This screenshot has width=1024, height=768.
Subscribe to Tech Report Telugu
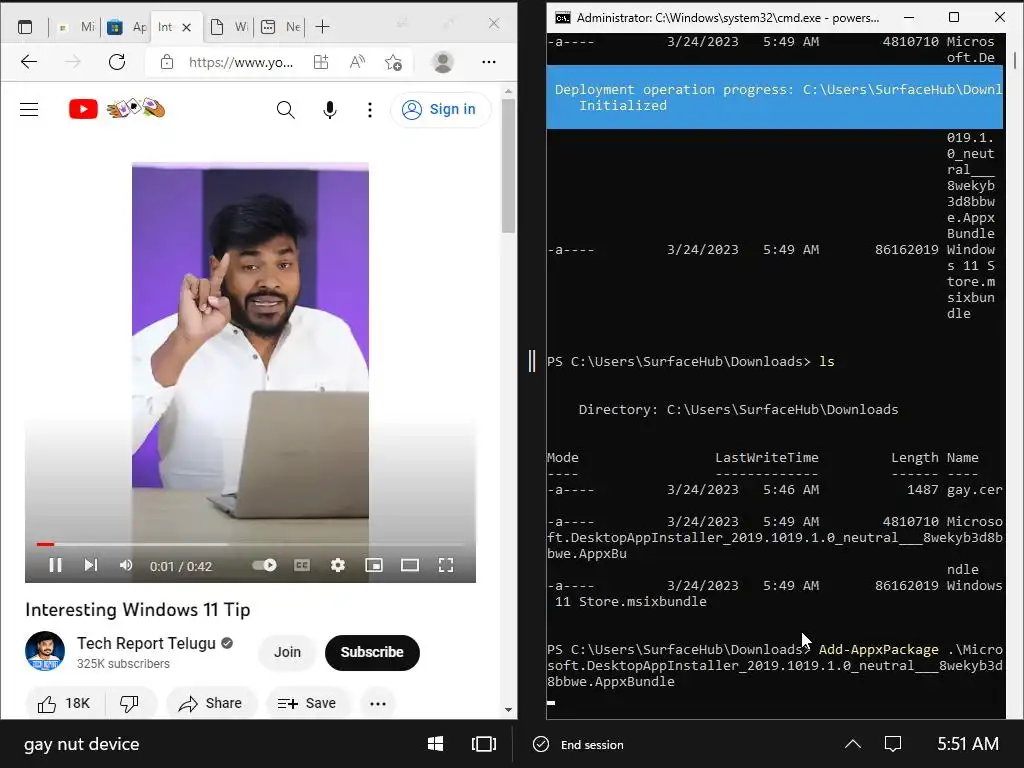(x=372, y=652)
